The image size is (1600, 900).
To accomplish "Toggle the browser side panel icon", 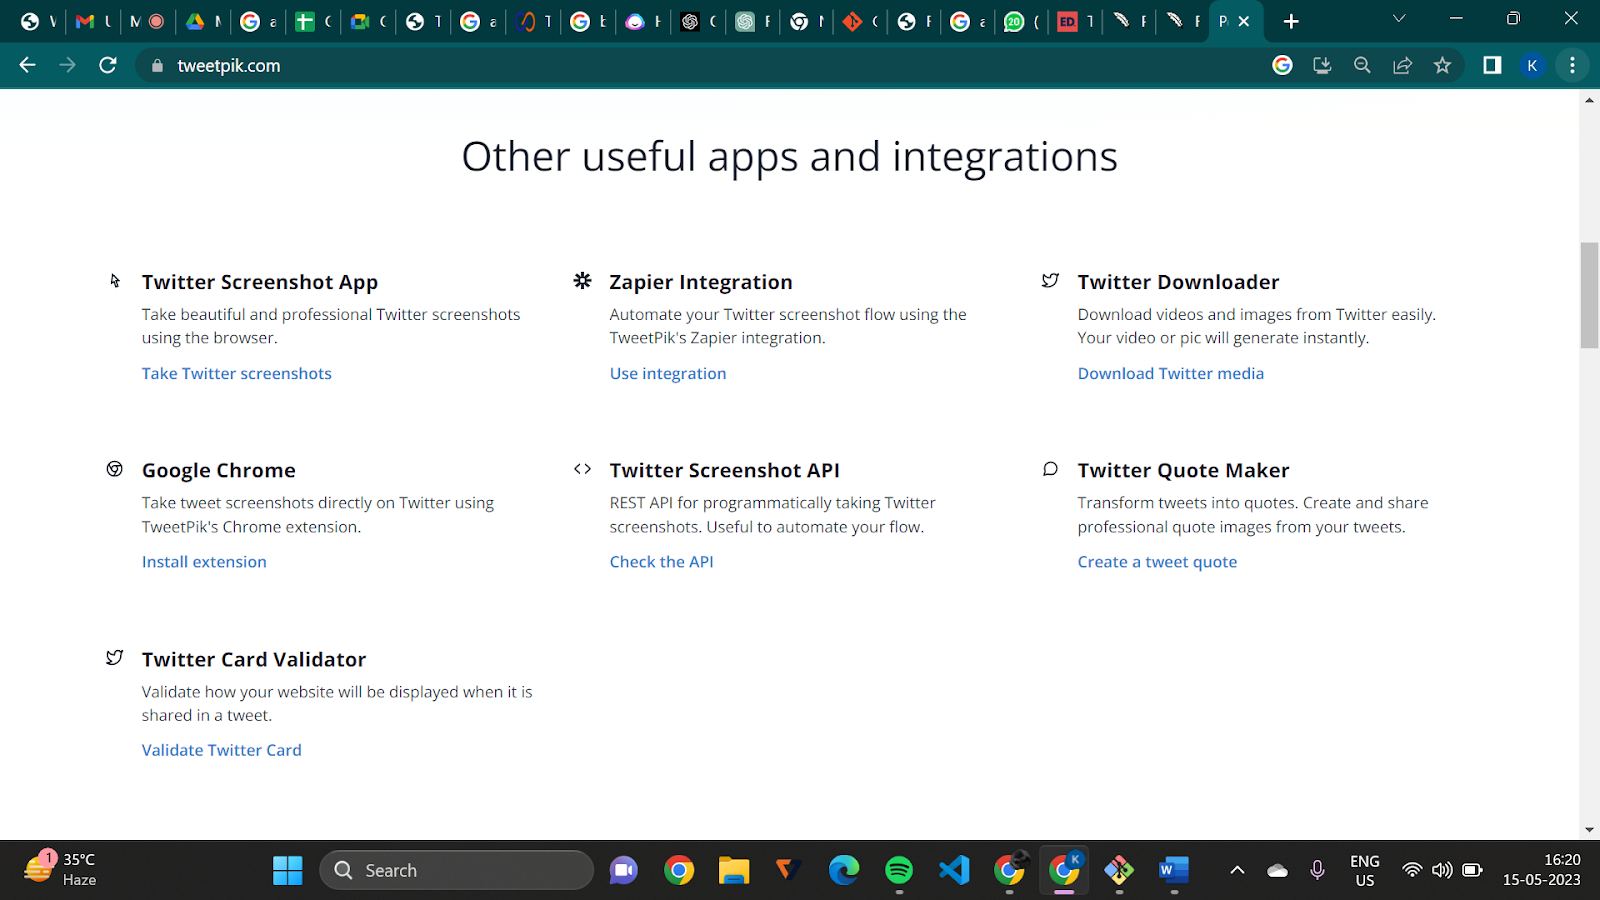I will tap(1492, 65).
